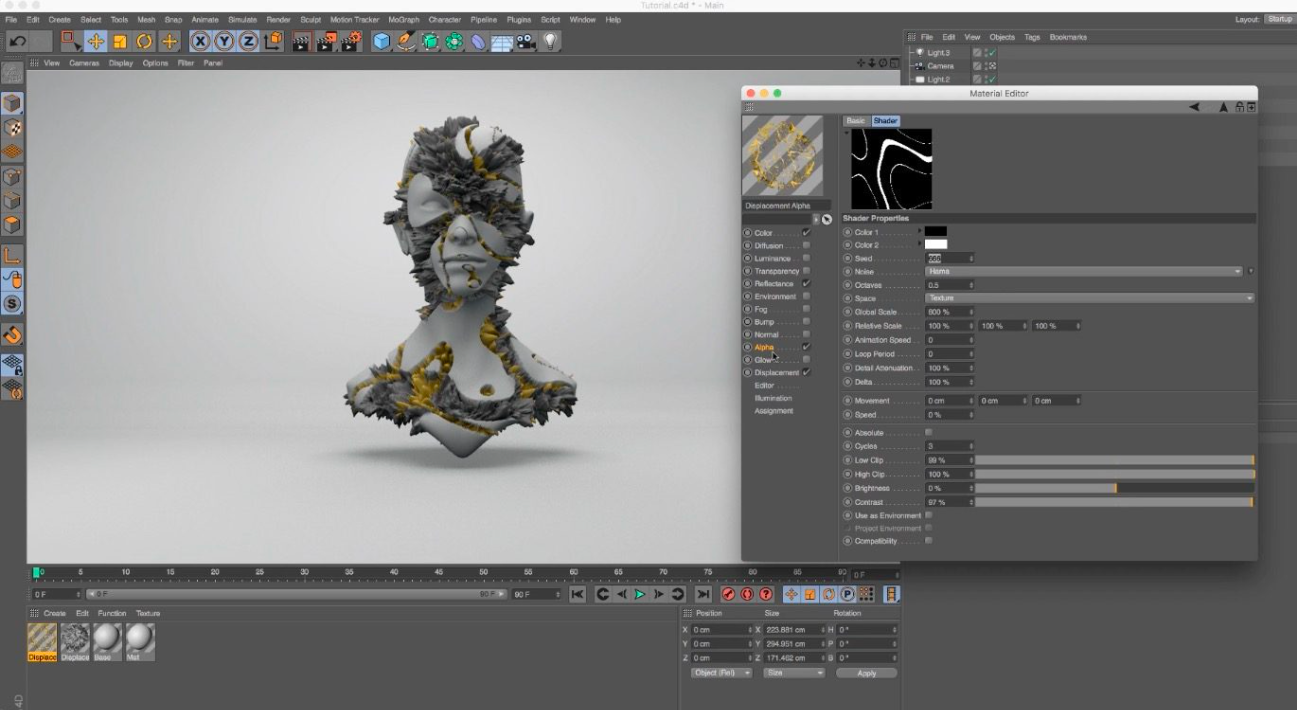Toggle the Y axis lock
The width and height of the screenshot is (1297, 710).
pos(224,41)
